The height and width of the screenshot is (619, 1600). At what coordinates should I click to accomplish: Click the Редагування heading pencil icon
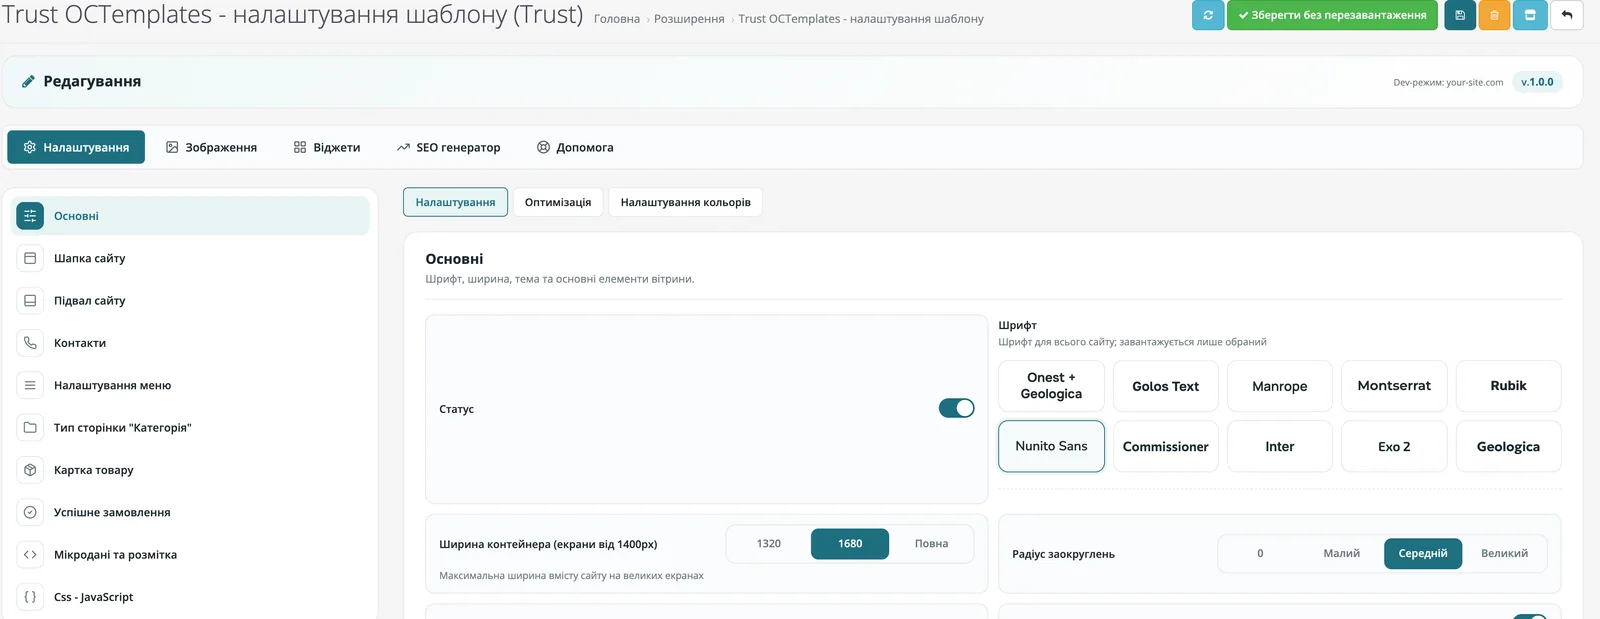pos(28,82)
